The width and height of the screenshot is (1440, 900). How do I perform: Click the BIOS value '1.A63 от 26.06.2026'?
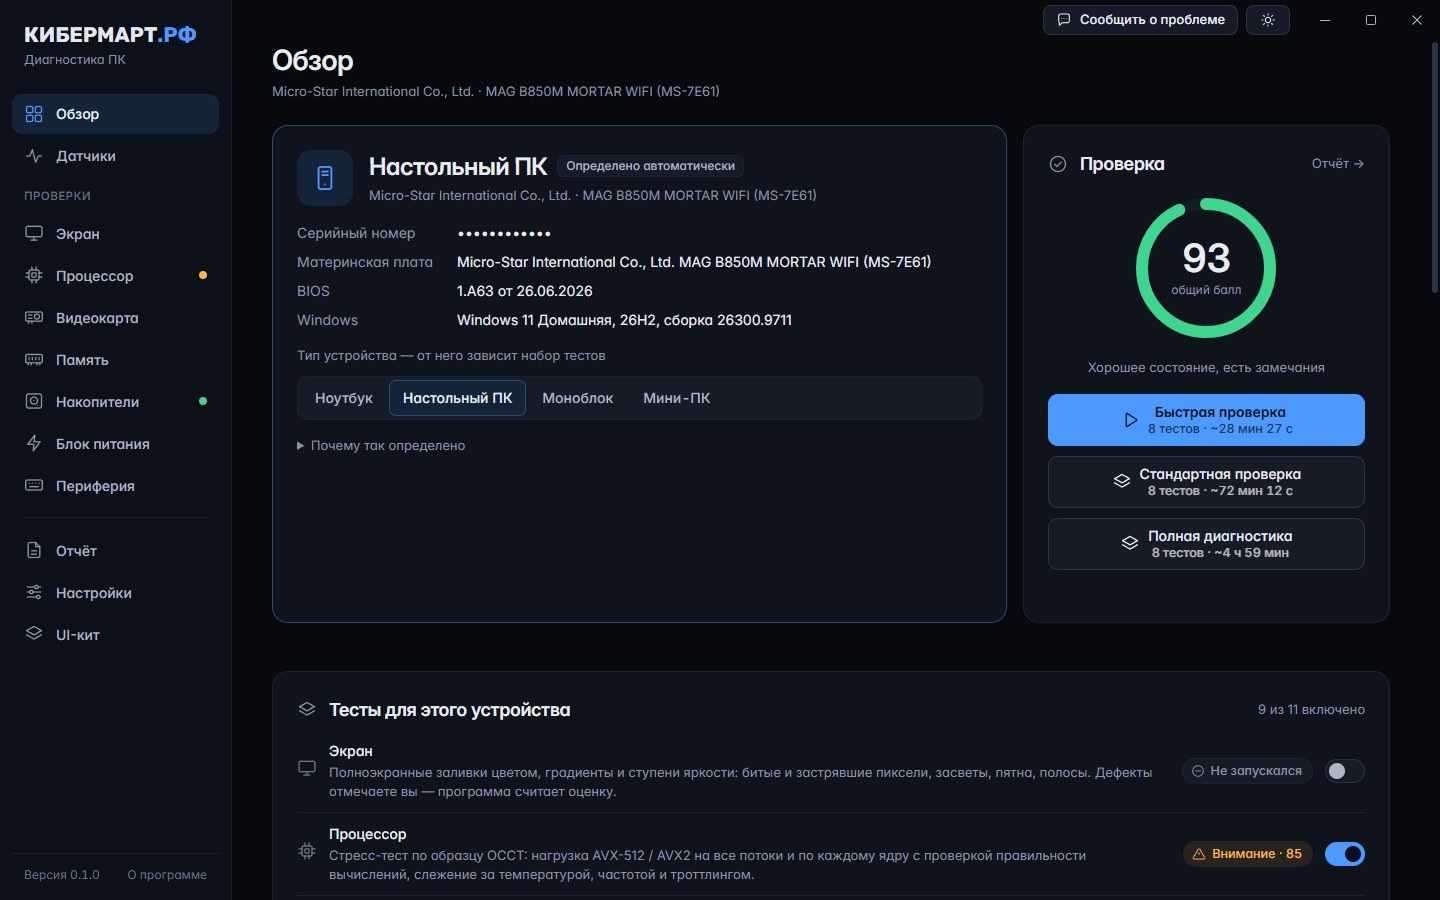point(524,291)
